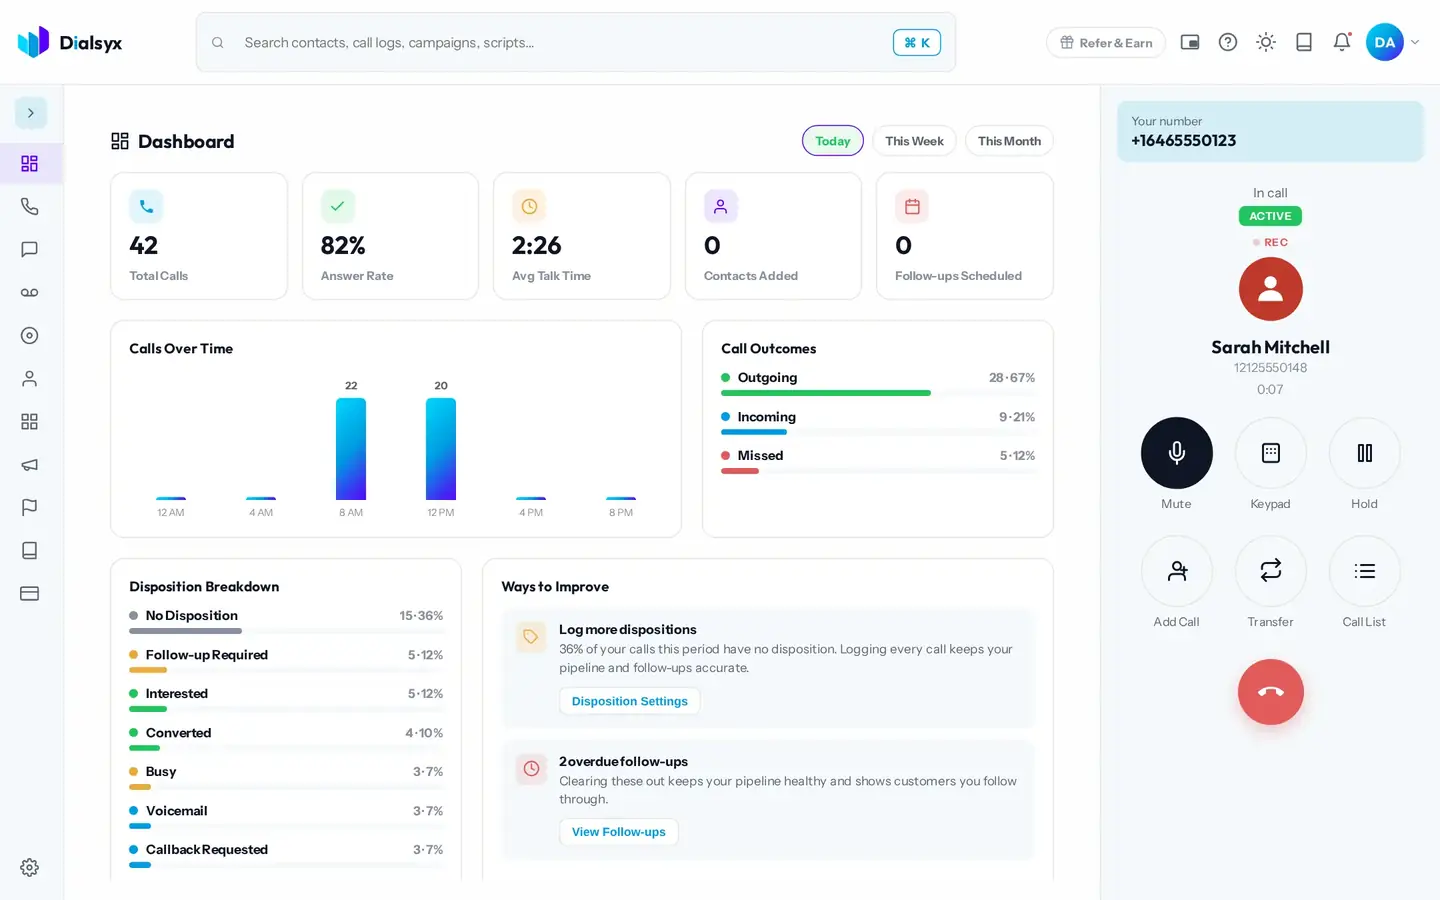This screenshot has height=900, width=1440.
Task: Open the voicemail icon in sidebar
Action: click(30, 292)
